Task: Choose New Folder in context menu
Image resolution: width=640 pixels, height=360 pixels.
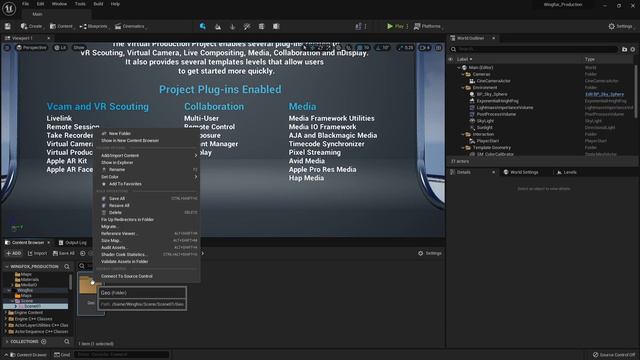Action: 120,133
